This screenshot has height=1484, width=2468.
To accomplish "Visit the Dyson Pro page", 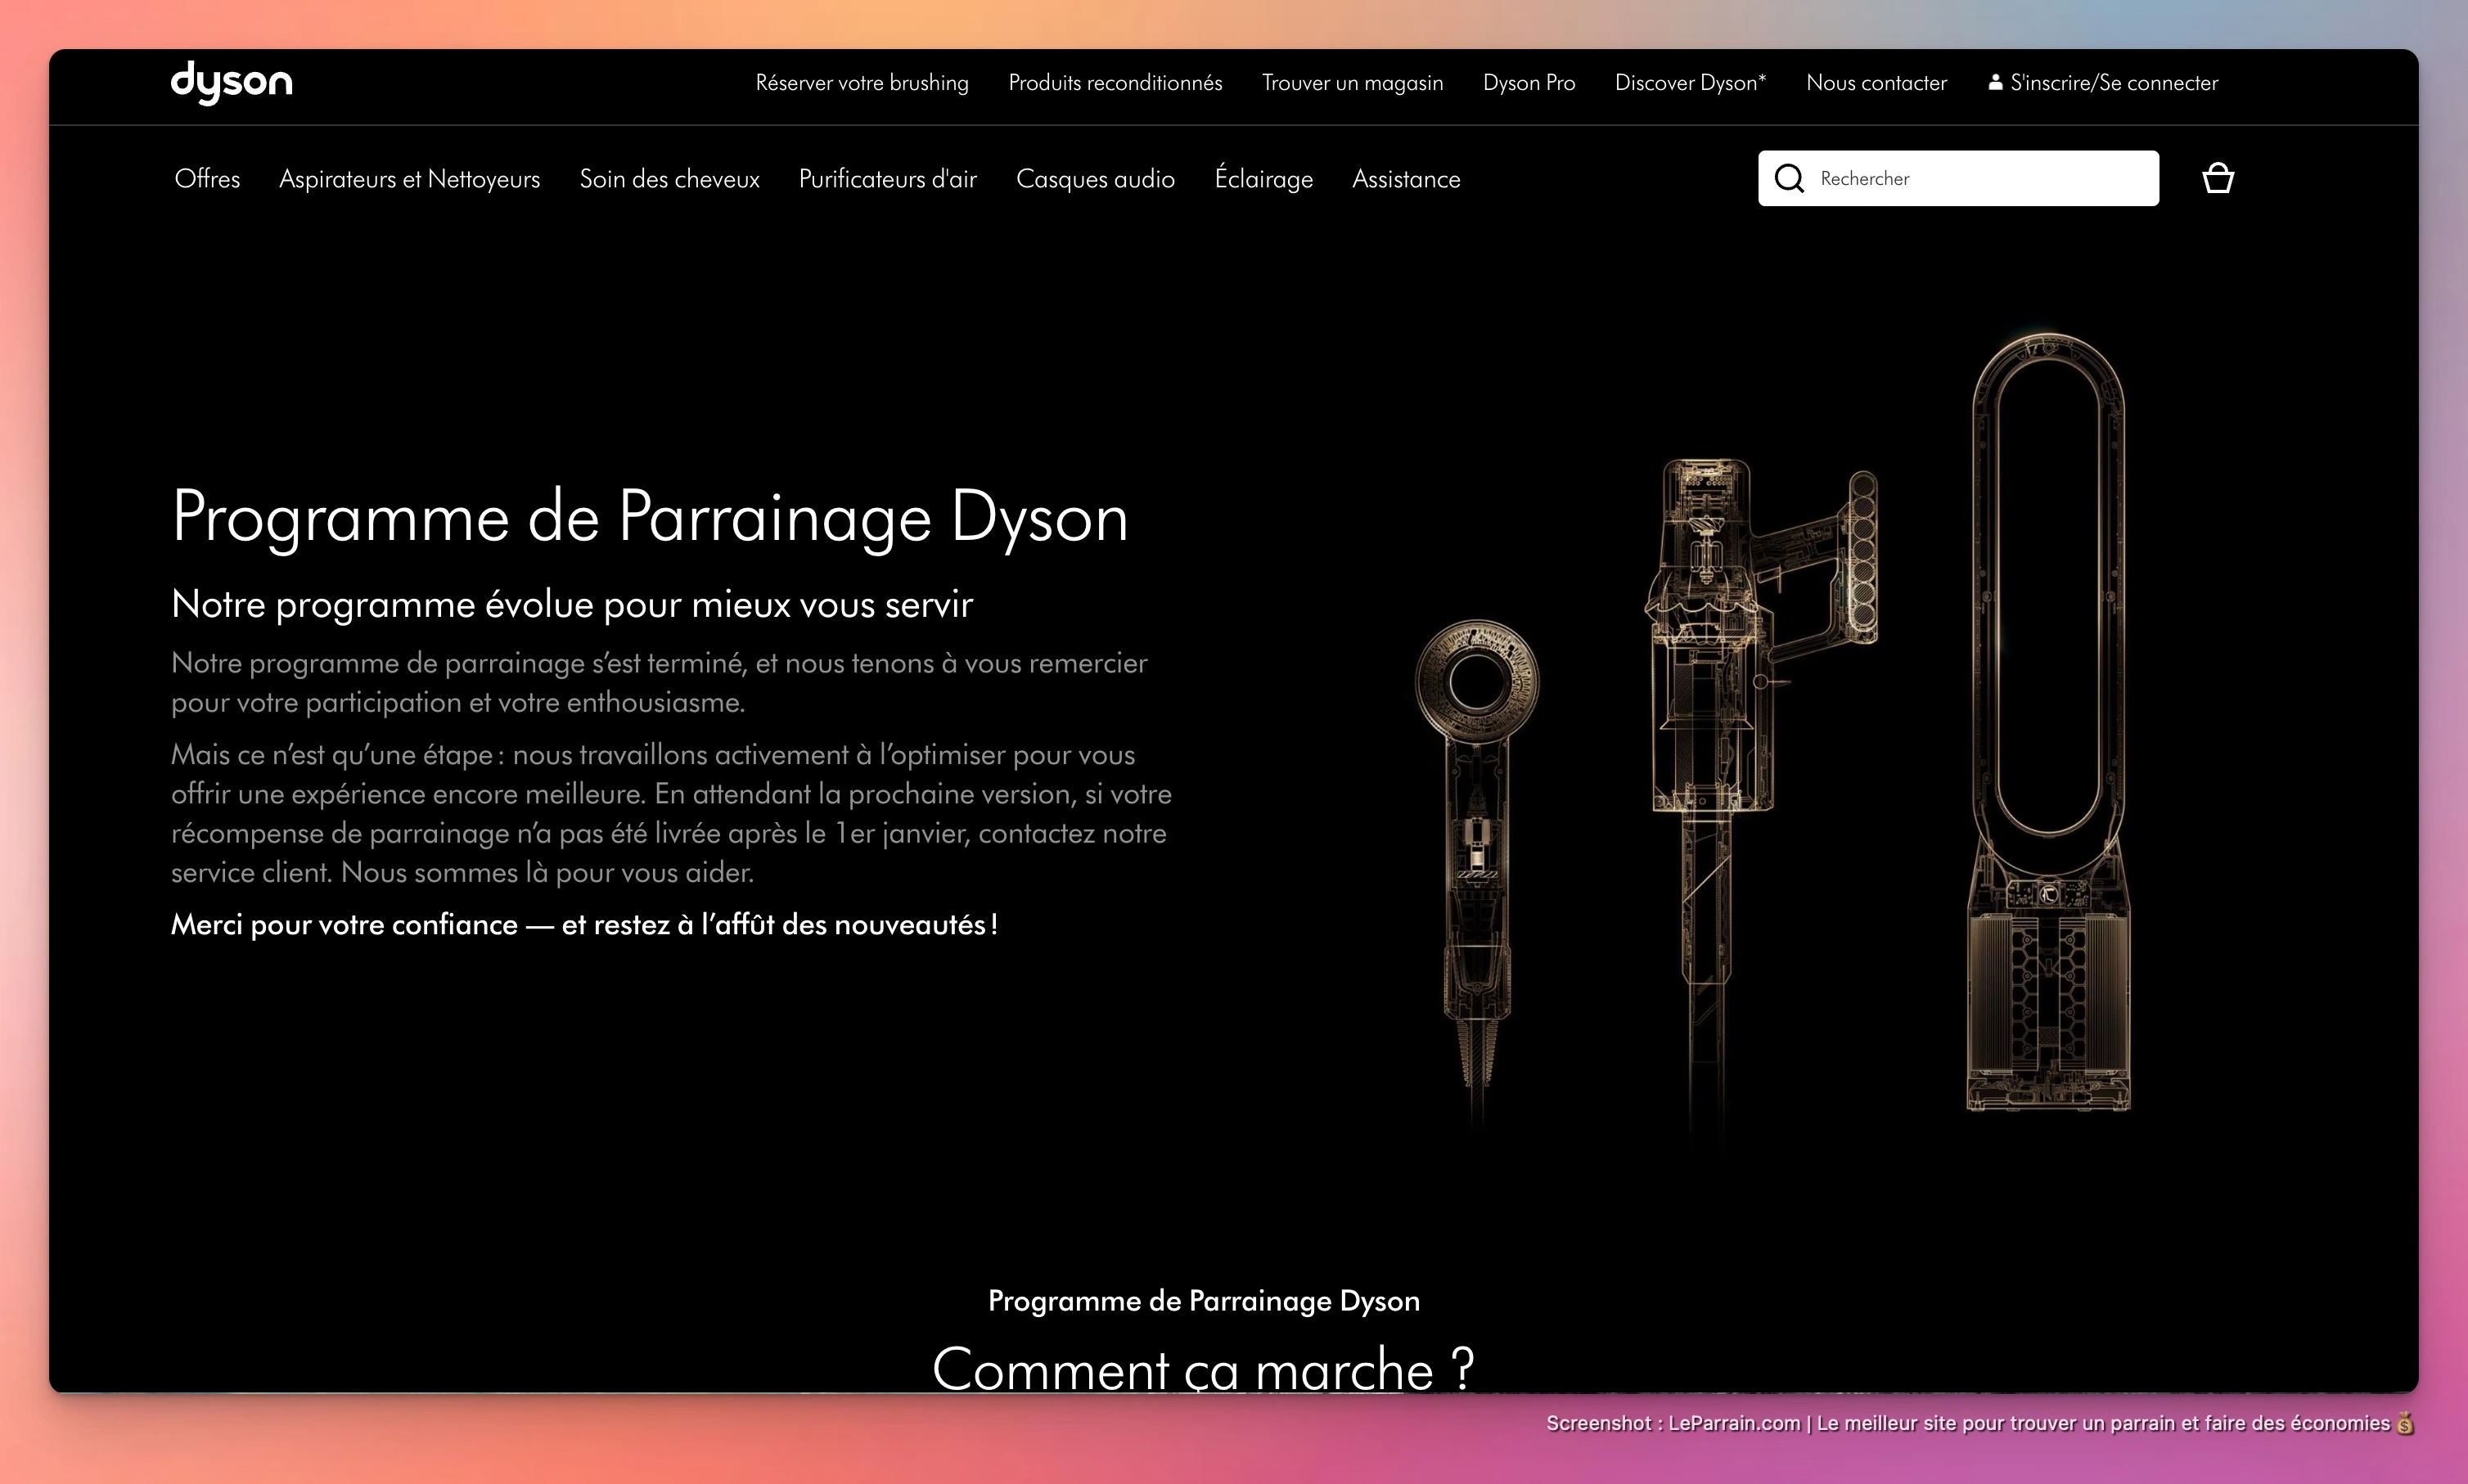I will click(1528, 83).
